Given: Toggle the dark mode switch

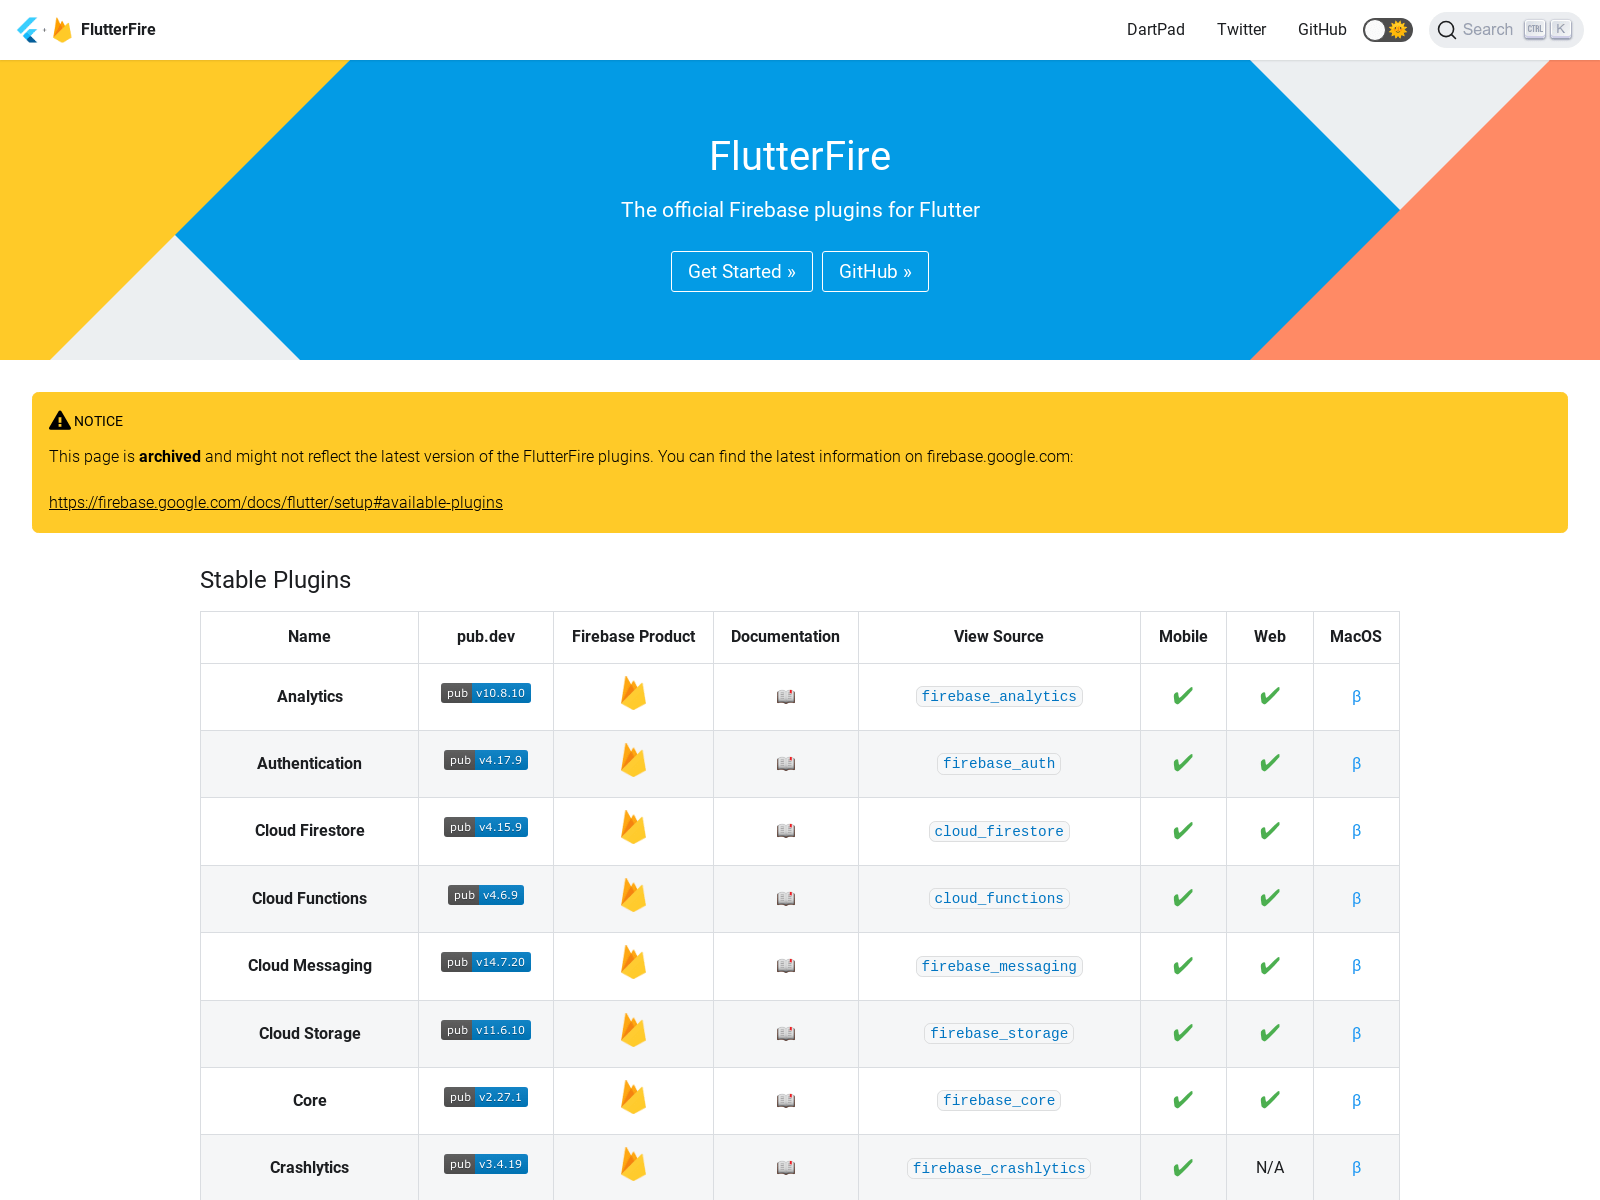Looking at the screenshot, I should [1388, 30].
